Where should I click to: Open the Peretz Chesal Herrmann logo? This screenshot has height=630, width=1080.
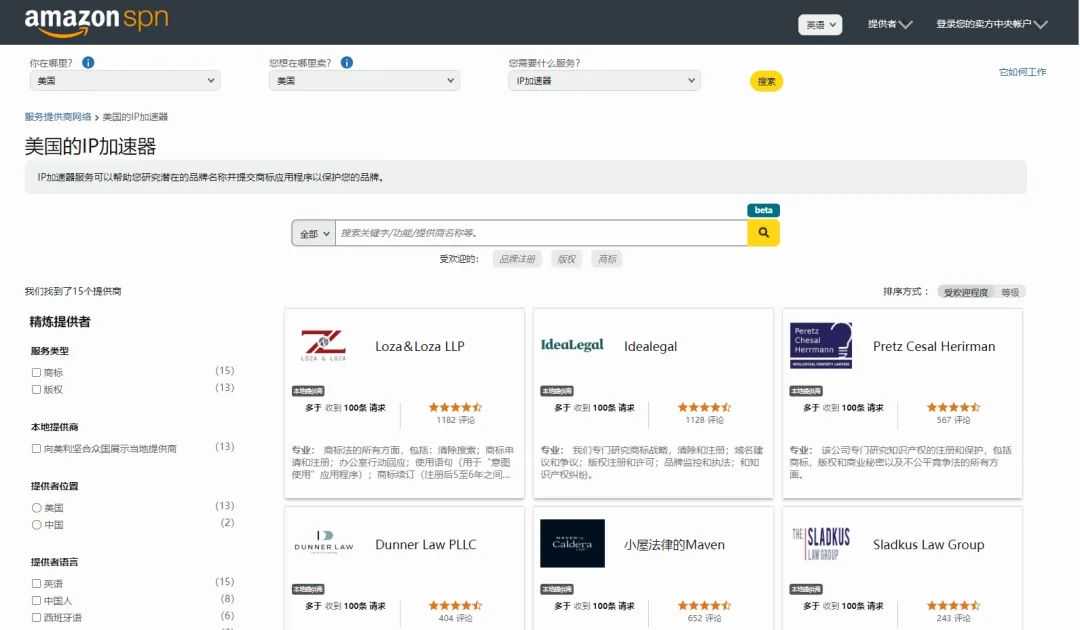[821, 345]
